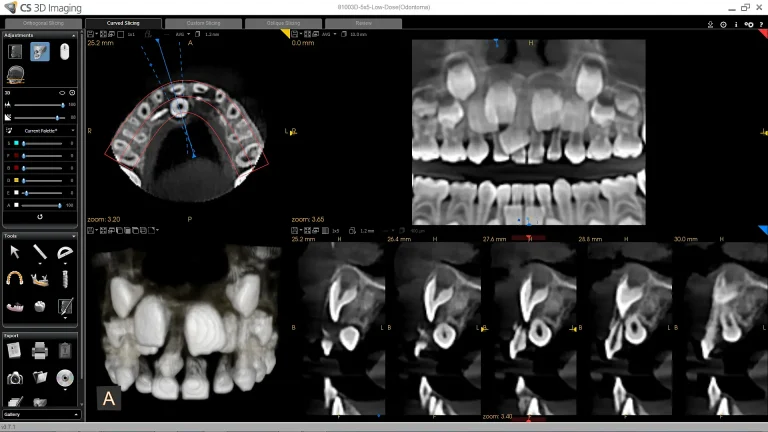The height and width of the screenshot is (432, 768).
Task: Open the protractor tool dropdown arrow
Action: [x=65, y=263]
